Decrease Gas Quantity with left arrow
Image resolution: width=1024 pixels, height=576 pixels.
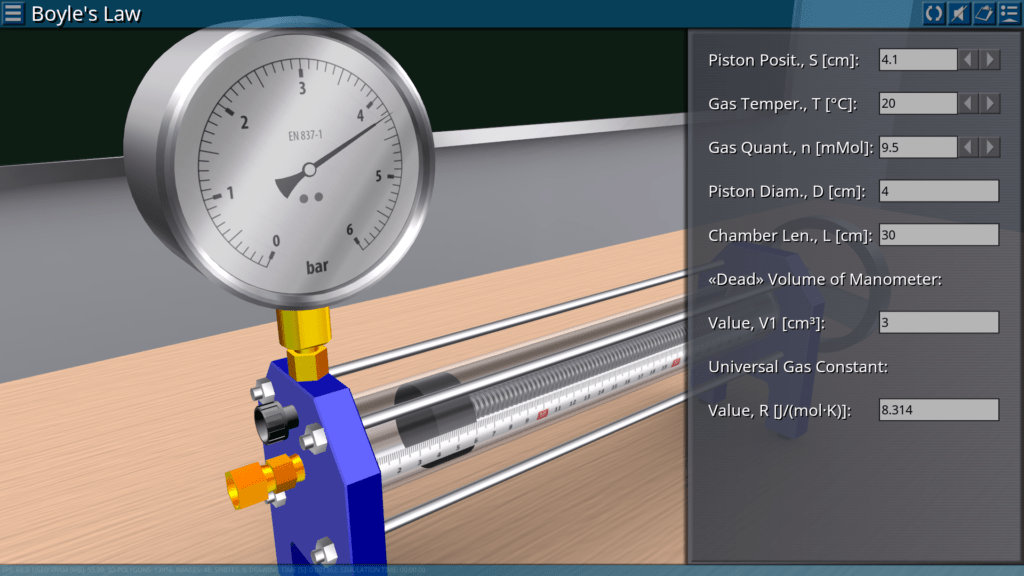(x=969, y=147)
